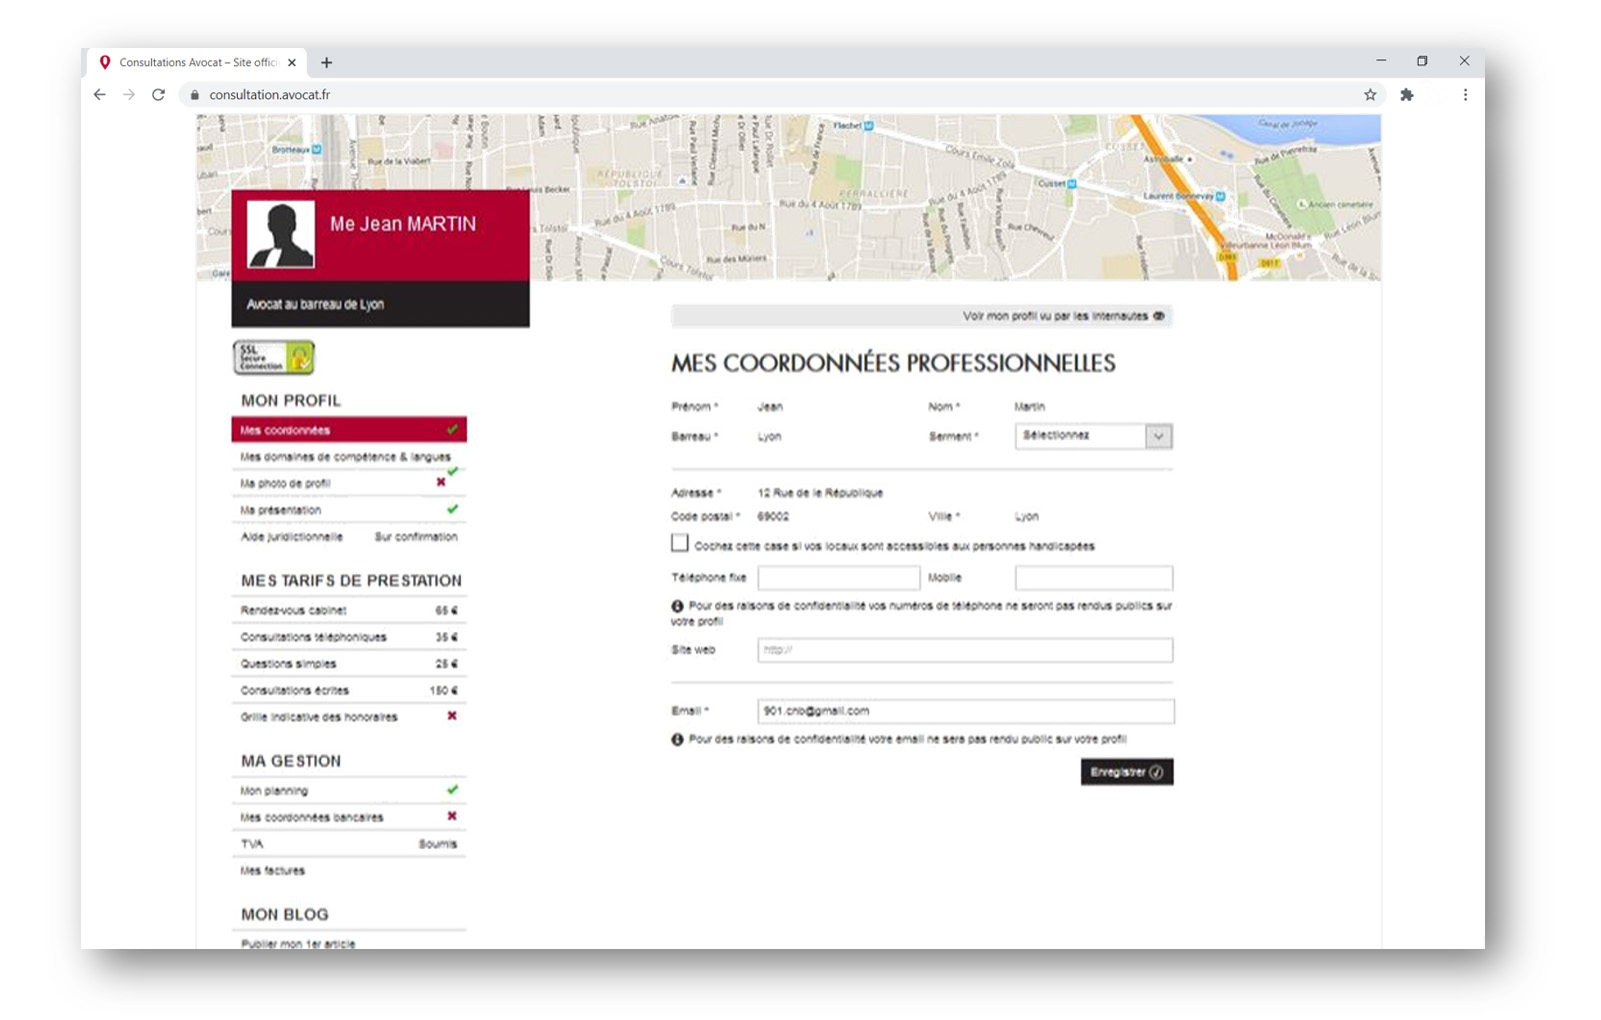Click the browser back arrow
This screenshot has width=1601, height=1020.
[x=99, y=95]
